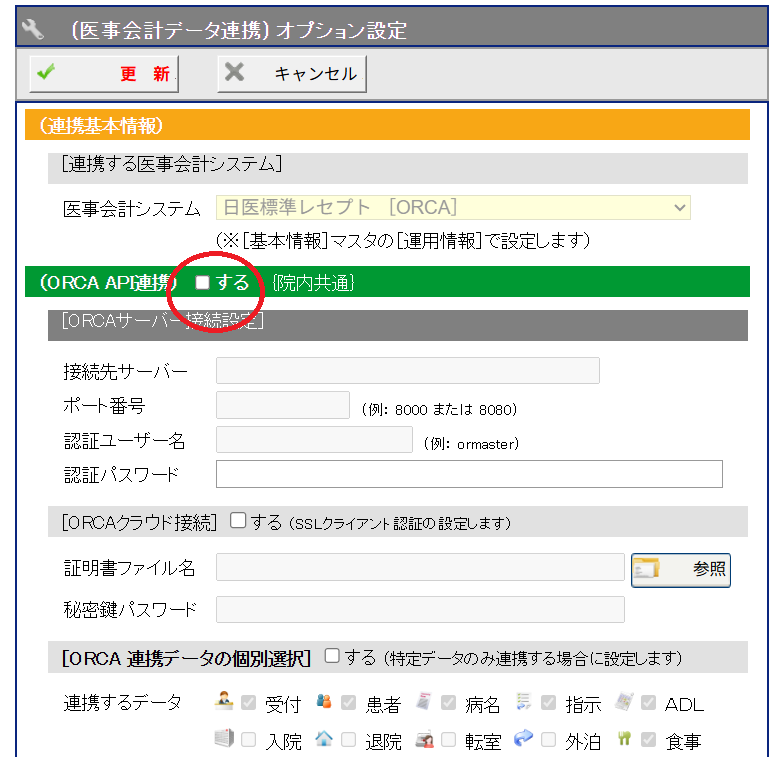Click the キャンセル button
This screenshot has width=782, height=757.
[292, 74]
